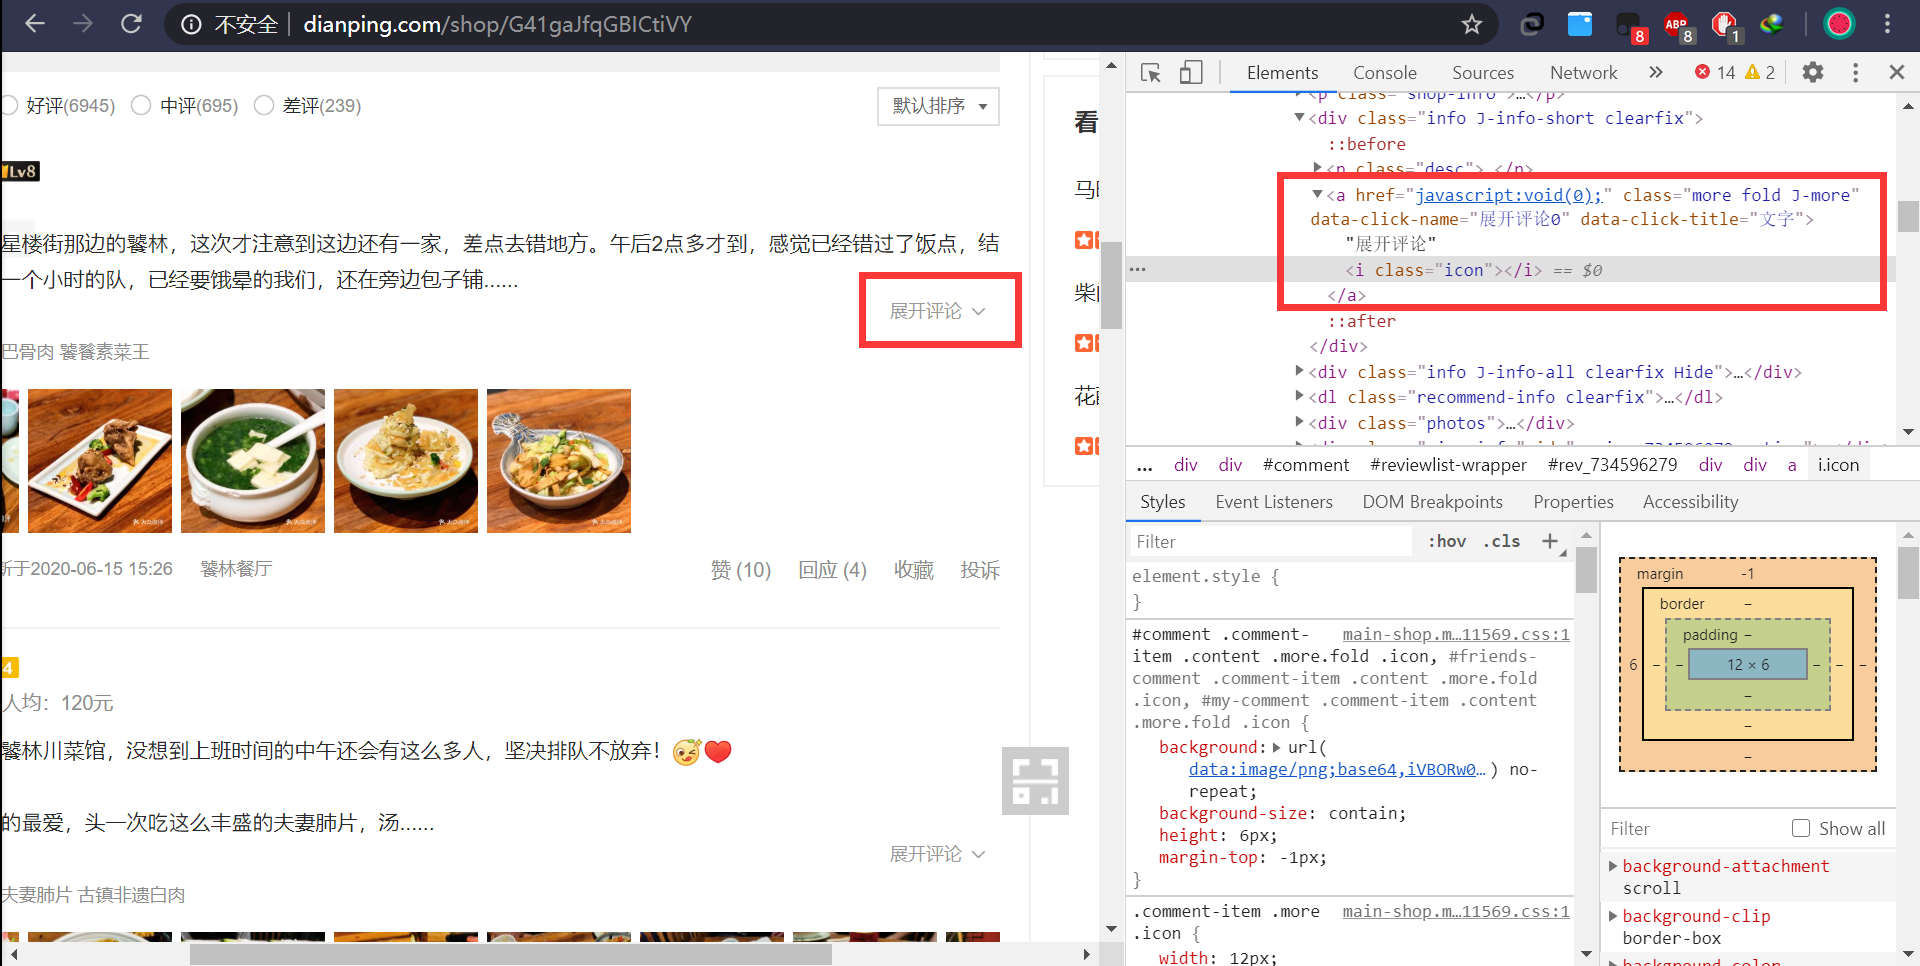Open the Sources tab
Viewport: 1920px width, 966px height.
[x=1483, y=72]
